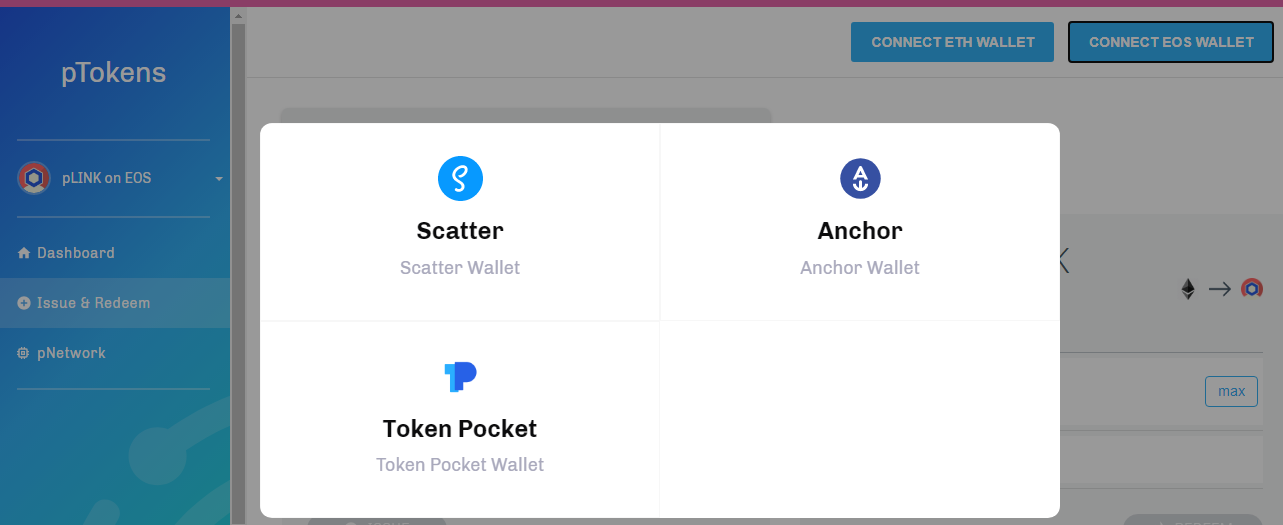Expand the pLINK on EOS dropdown arrow
This screenshot has width=1283, height=525.
coord(219,179)
